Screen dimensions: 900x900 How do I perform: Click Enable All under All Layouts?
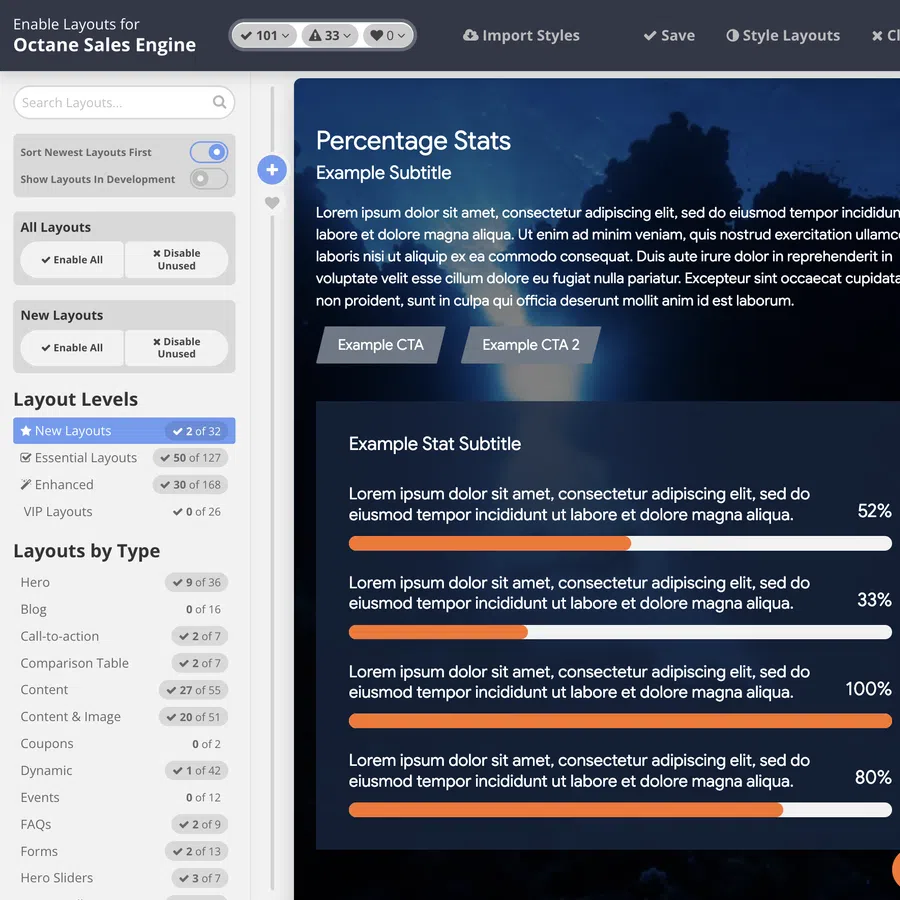(x=72, y=259)
